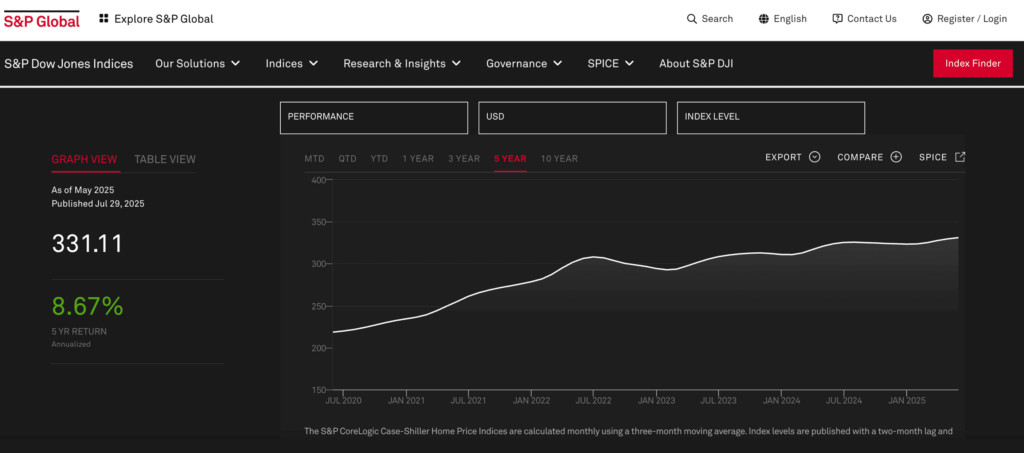Image resolution: width=1024 pixels, height=453 pixels.
Task: Click the red Index Finder button
Action: [x=972, y=64]
